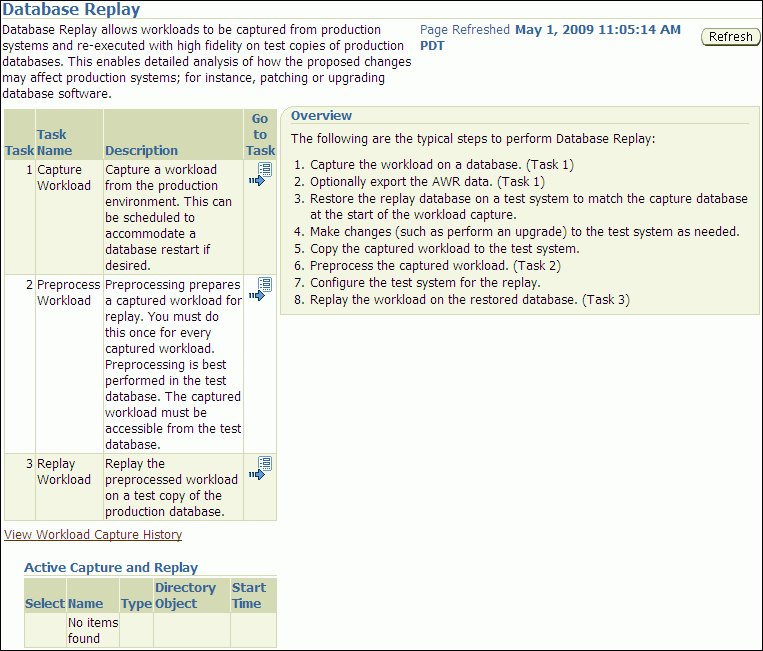This screenshot has height=651, width=763.
Task: Select the Replay Workload task name cell
Action: [x=64, y=472]
